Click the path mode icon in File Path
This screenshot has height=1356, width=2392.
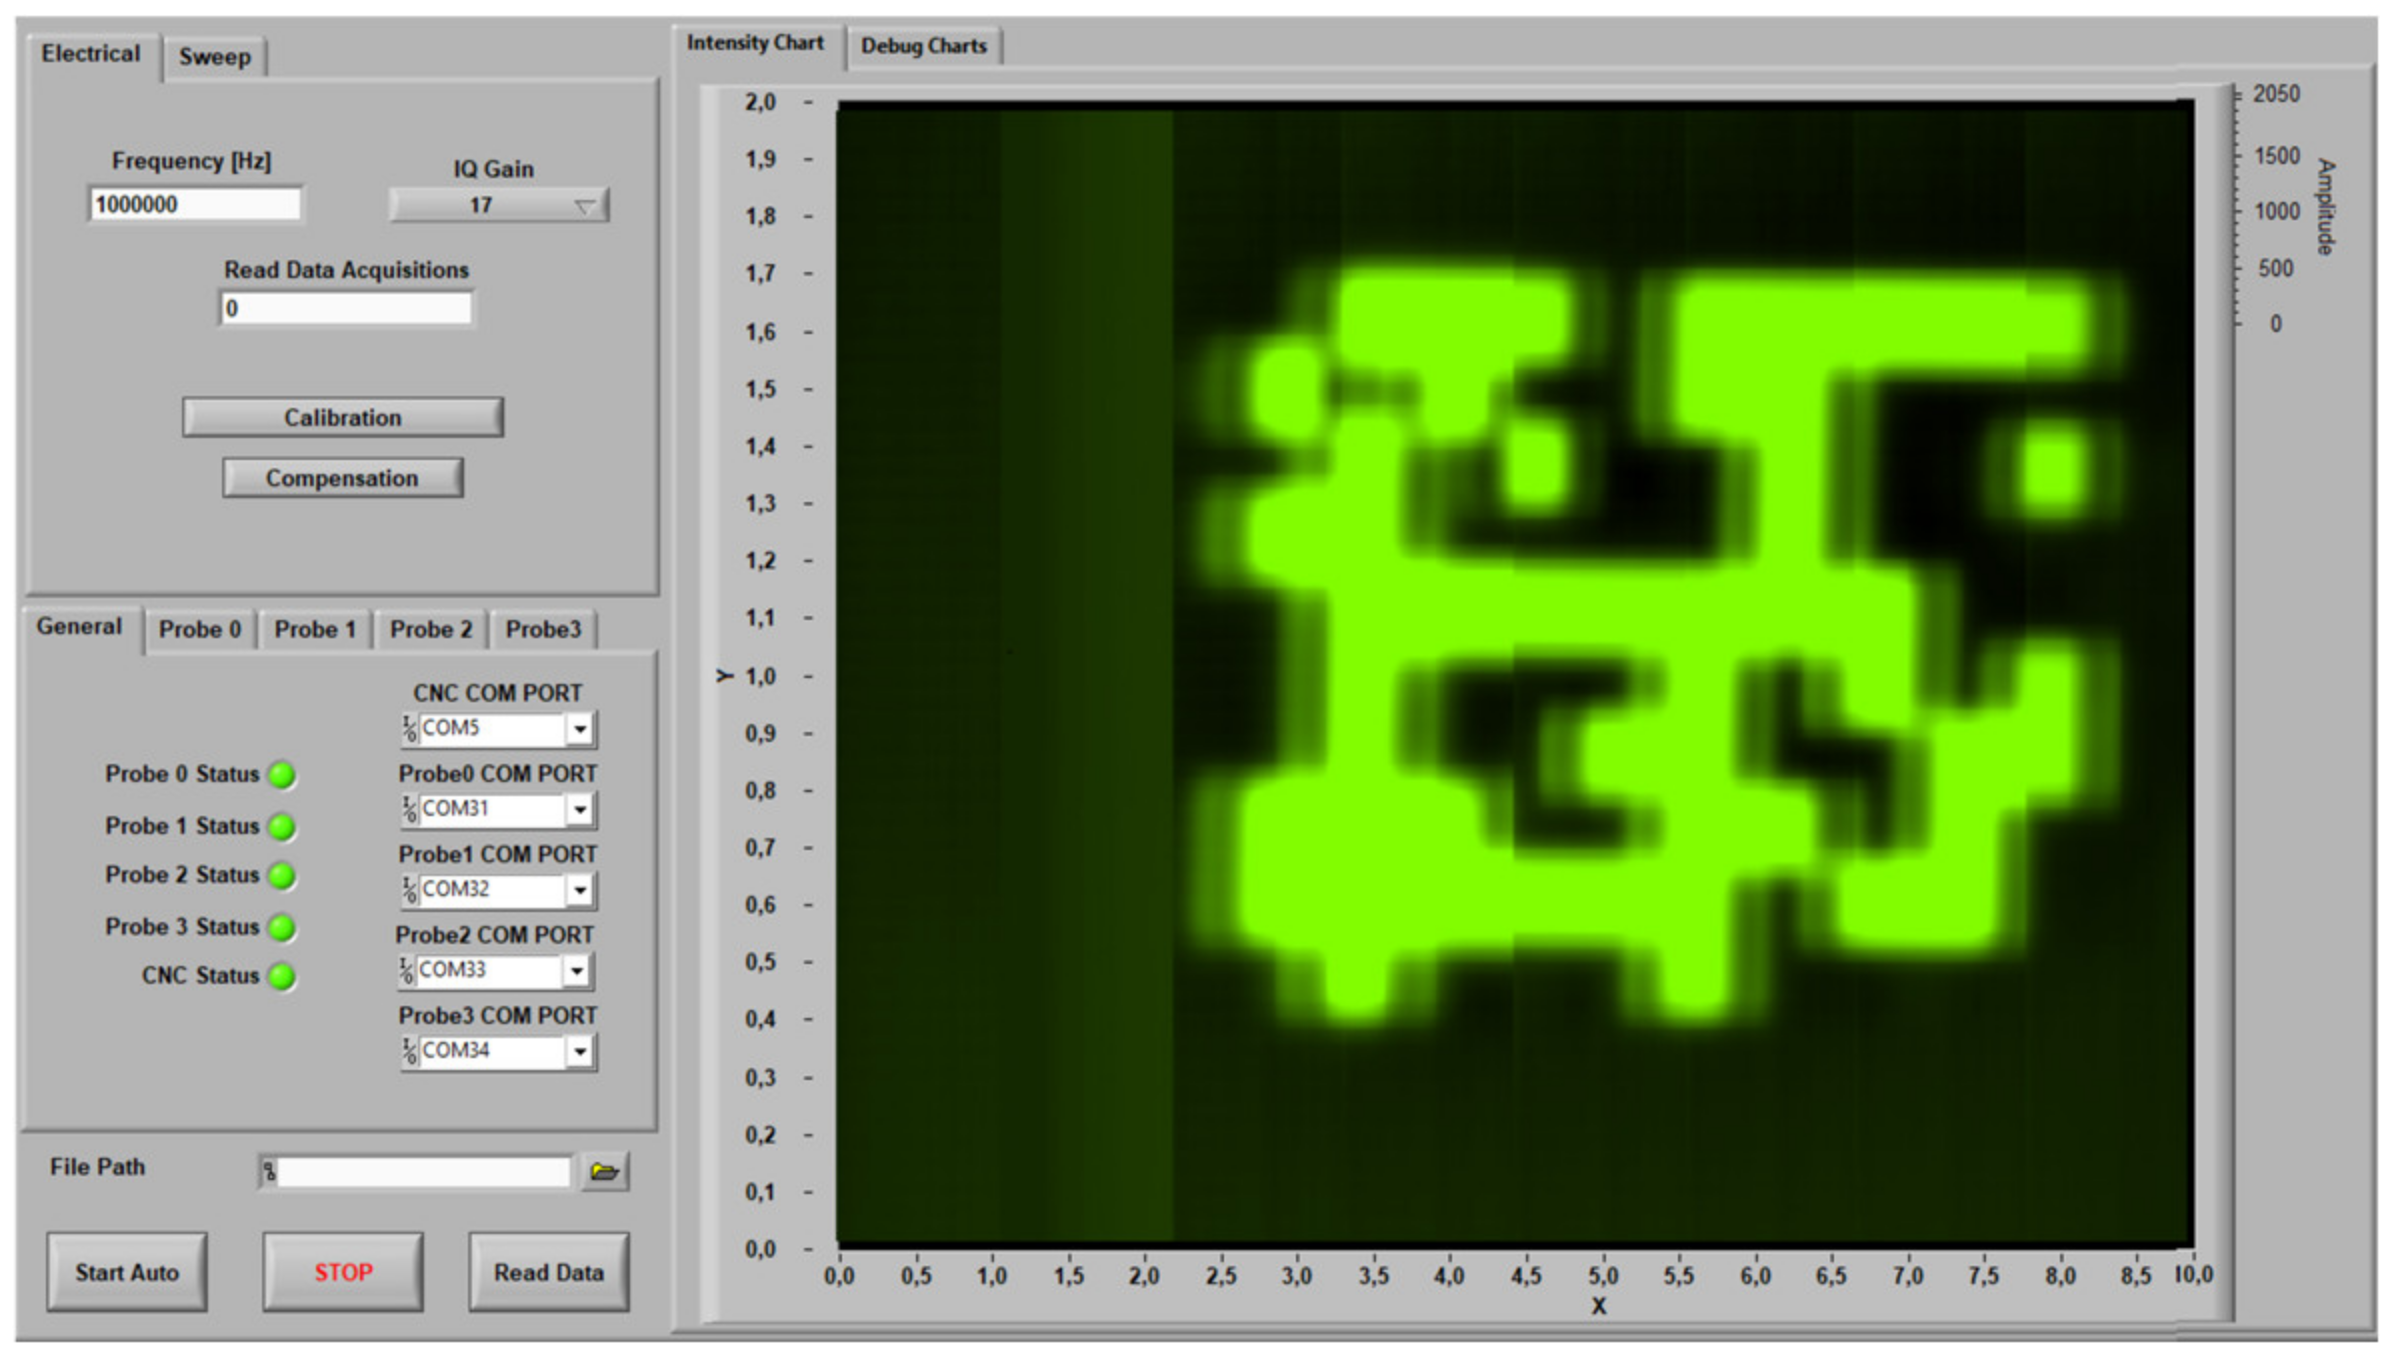269,1172
